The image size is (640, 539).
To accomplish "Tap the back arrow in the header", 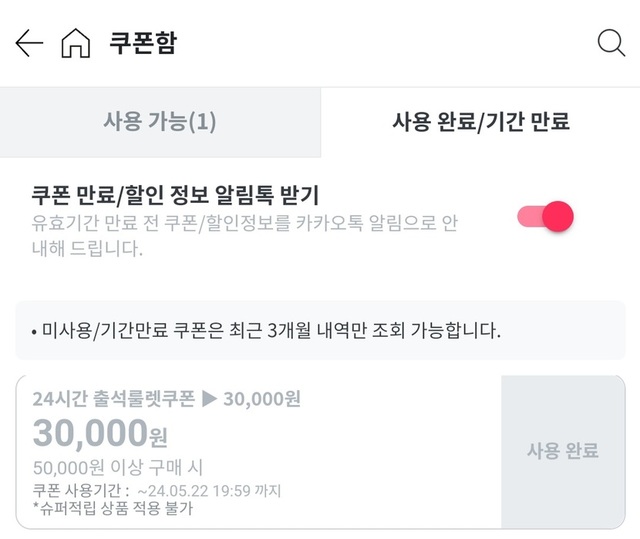I will coord(29,43).
